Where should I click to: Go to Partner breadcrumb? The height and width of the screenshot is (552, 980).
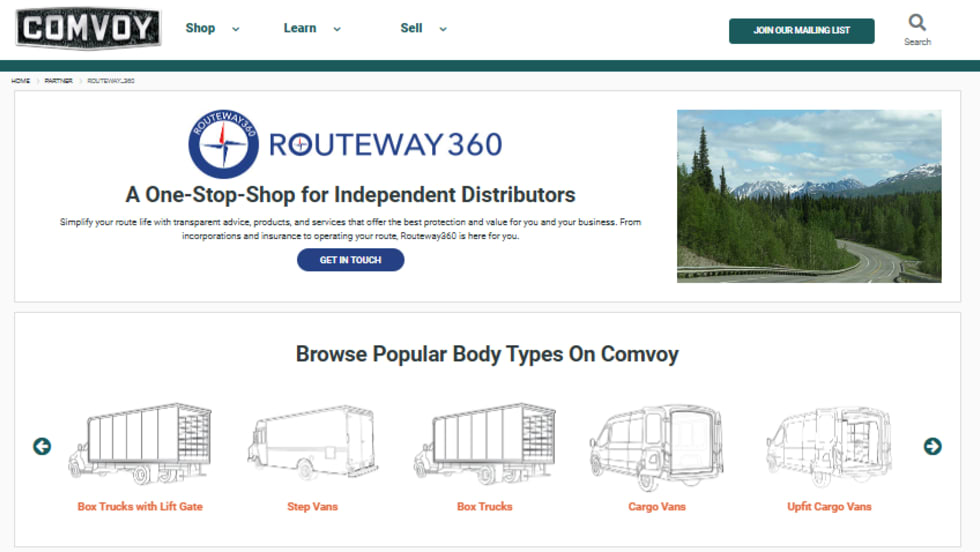58,81
